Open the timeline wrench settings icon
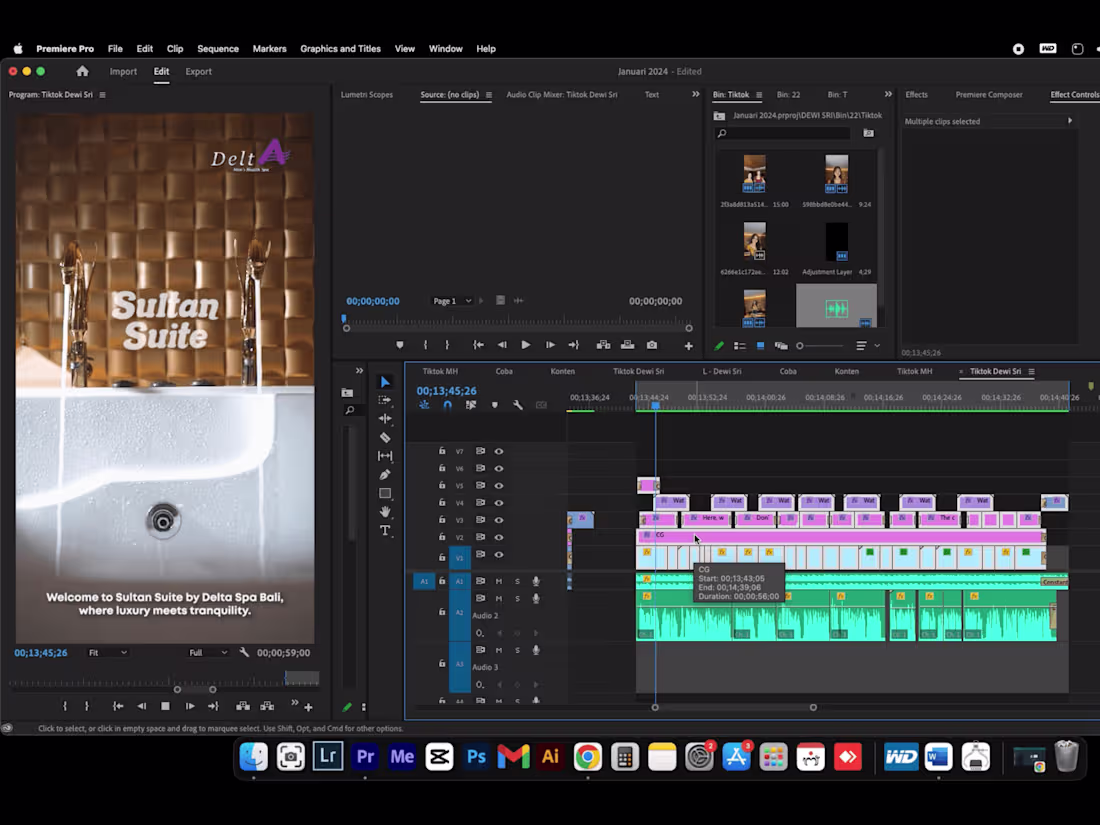The image size is (1100, 825). point(518,405)
